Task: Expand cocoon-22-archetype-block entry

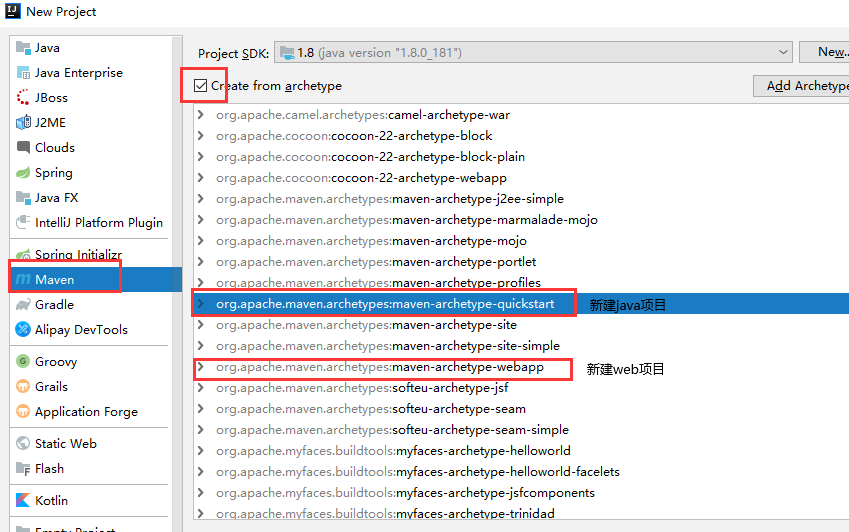Action: (x=201, y=135)
